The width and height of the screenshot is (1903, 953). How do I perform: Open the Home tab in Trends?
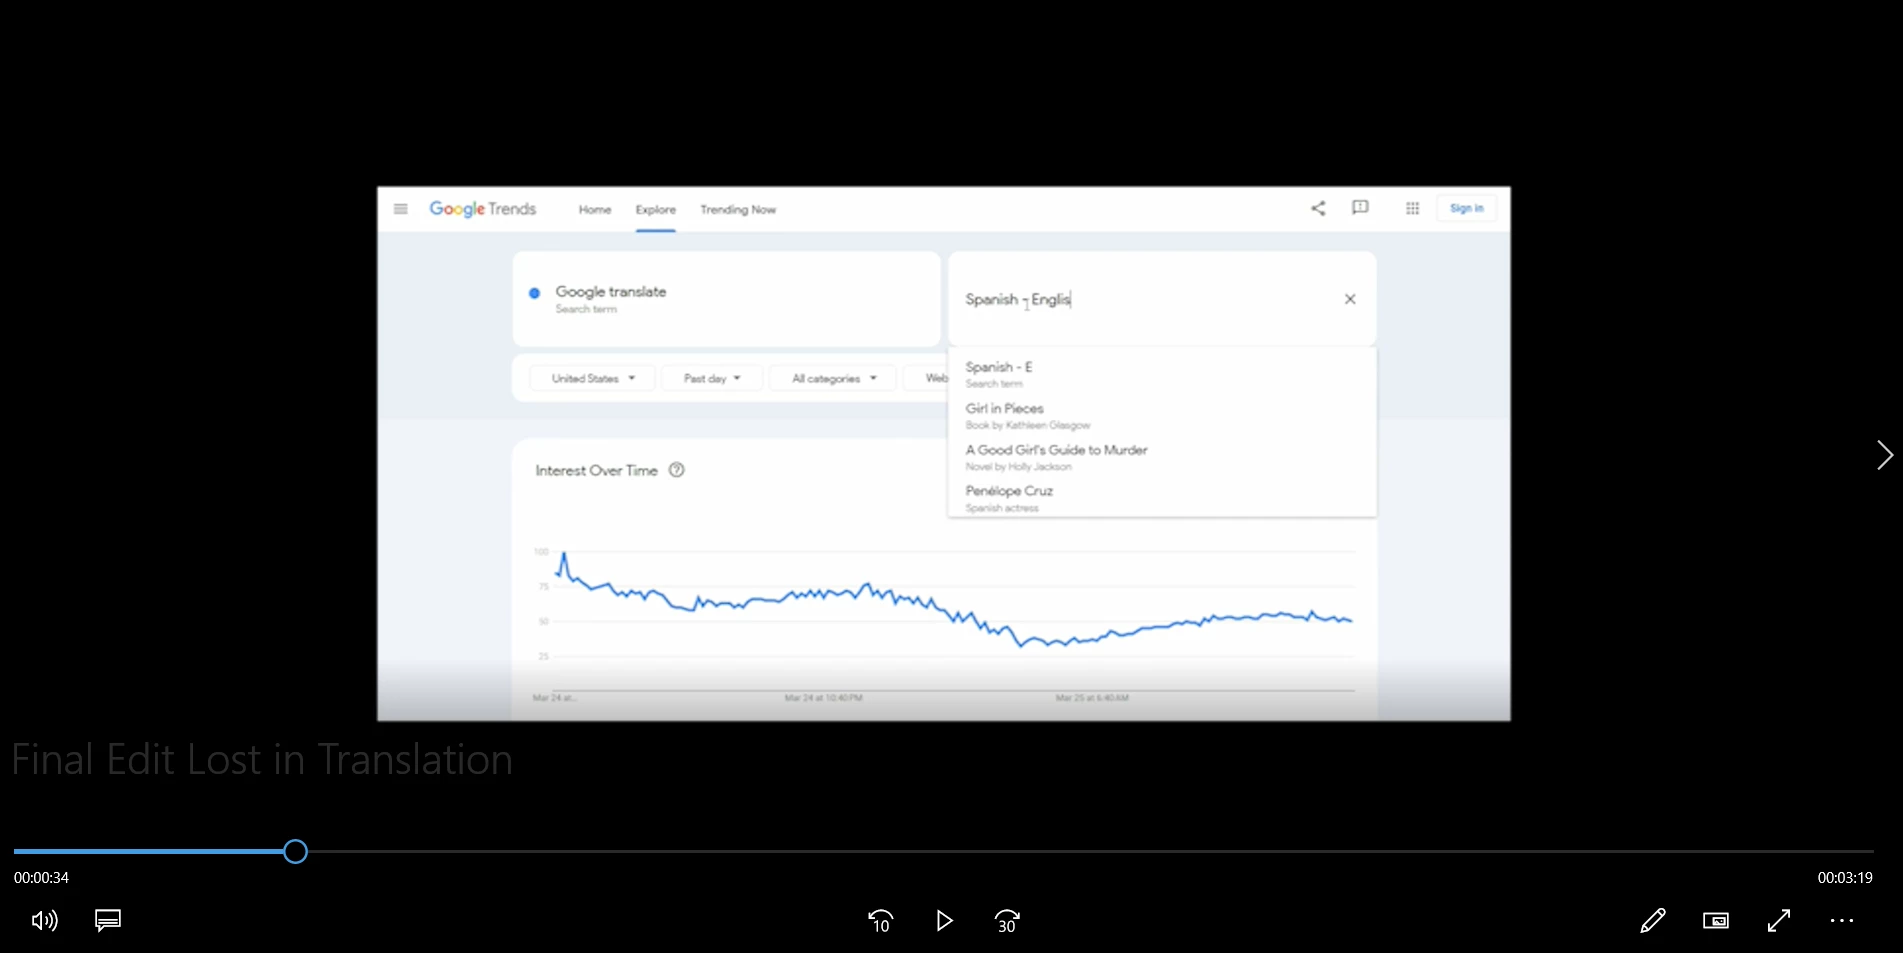point(595,210)
